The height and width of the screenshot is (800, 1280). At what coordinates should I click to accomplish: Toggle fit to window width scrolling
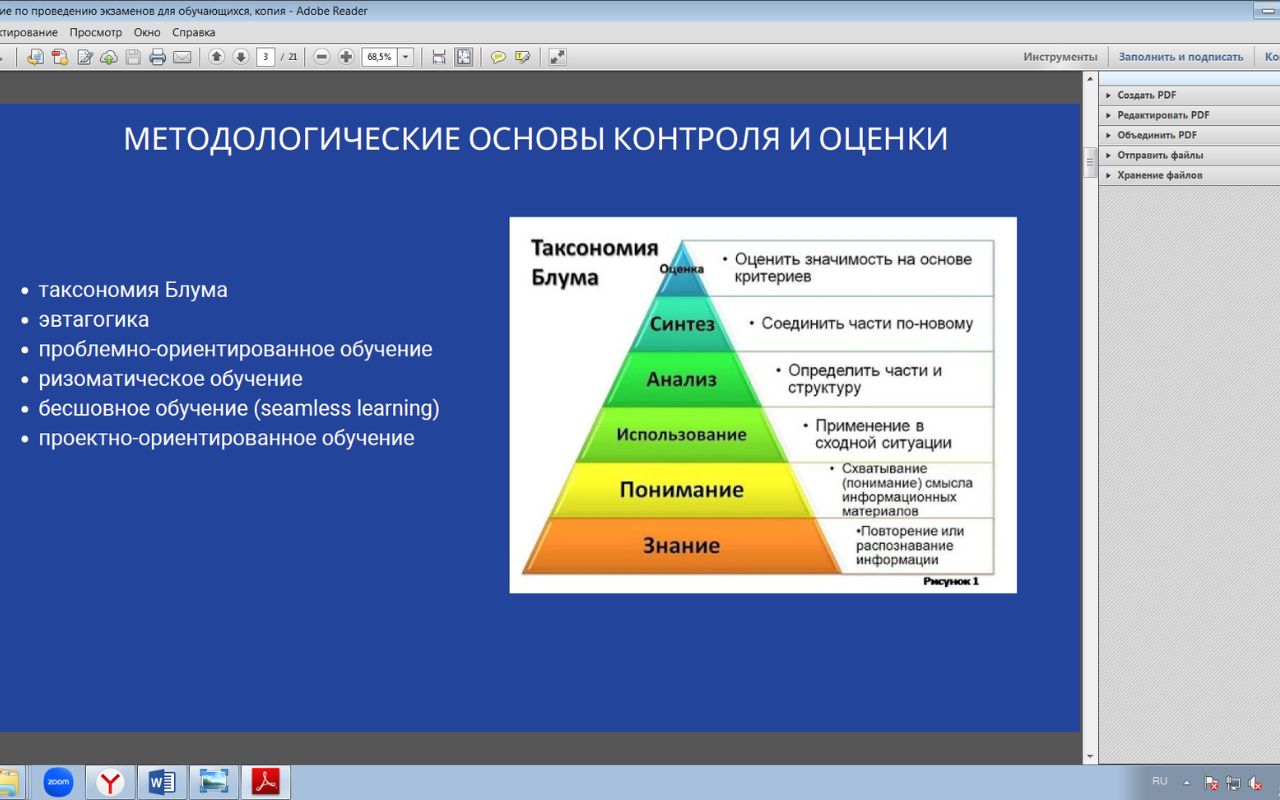click(x=439, y=57)
